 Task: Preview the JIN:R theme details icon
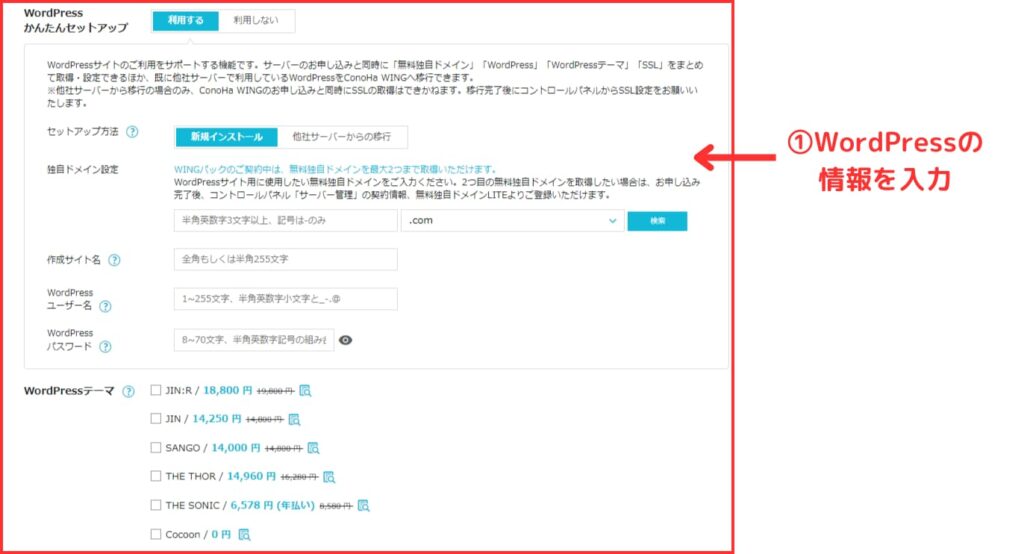pos(305,391)
